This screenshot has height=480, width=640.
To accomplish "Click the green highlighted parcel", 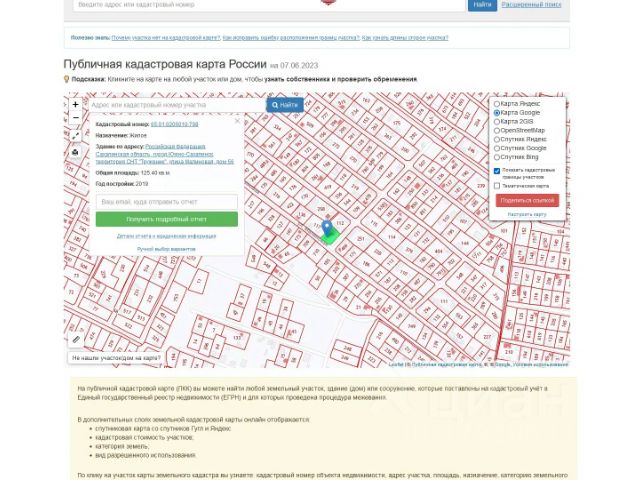I will (331, 237).
